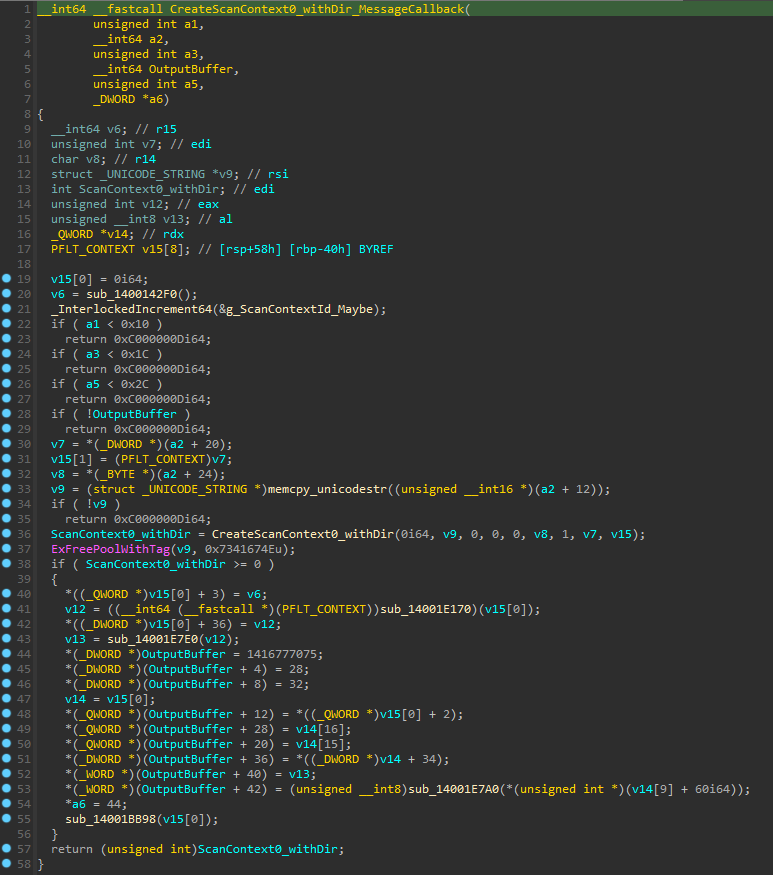Click ScanContext0_withDir in the final return statement

point(267,849)
